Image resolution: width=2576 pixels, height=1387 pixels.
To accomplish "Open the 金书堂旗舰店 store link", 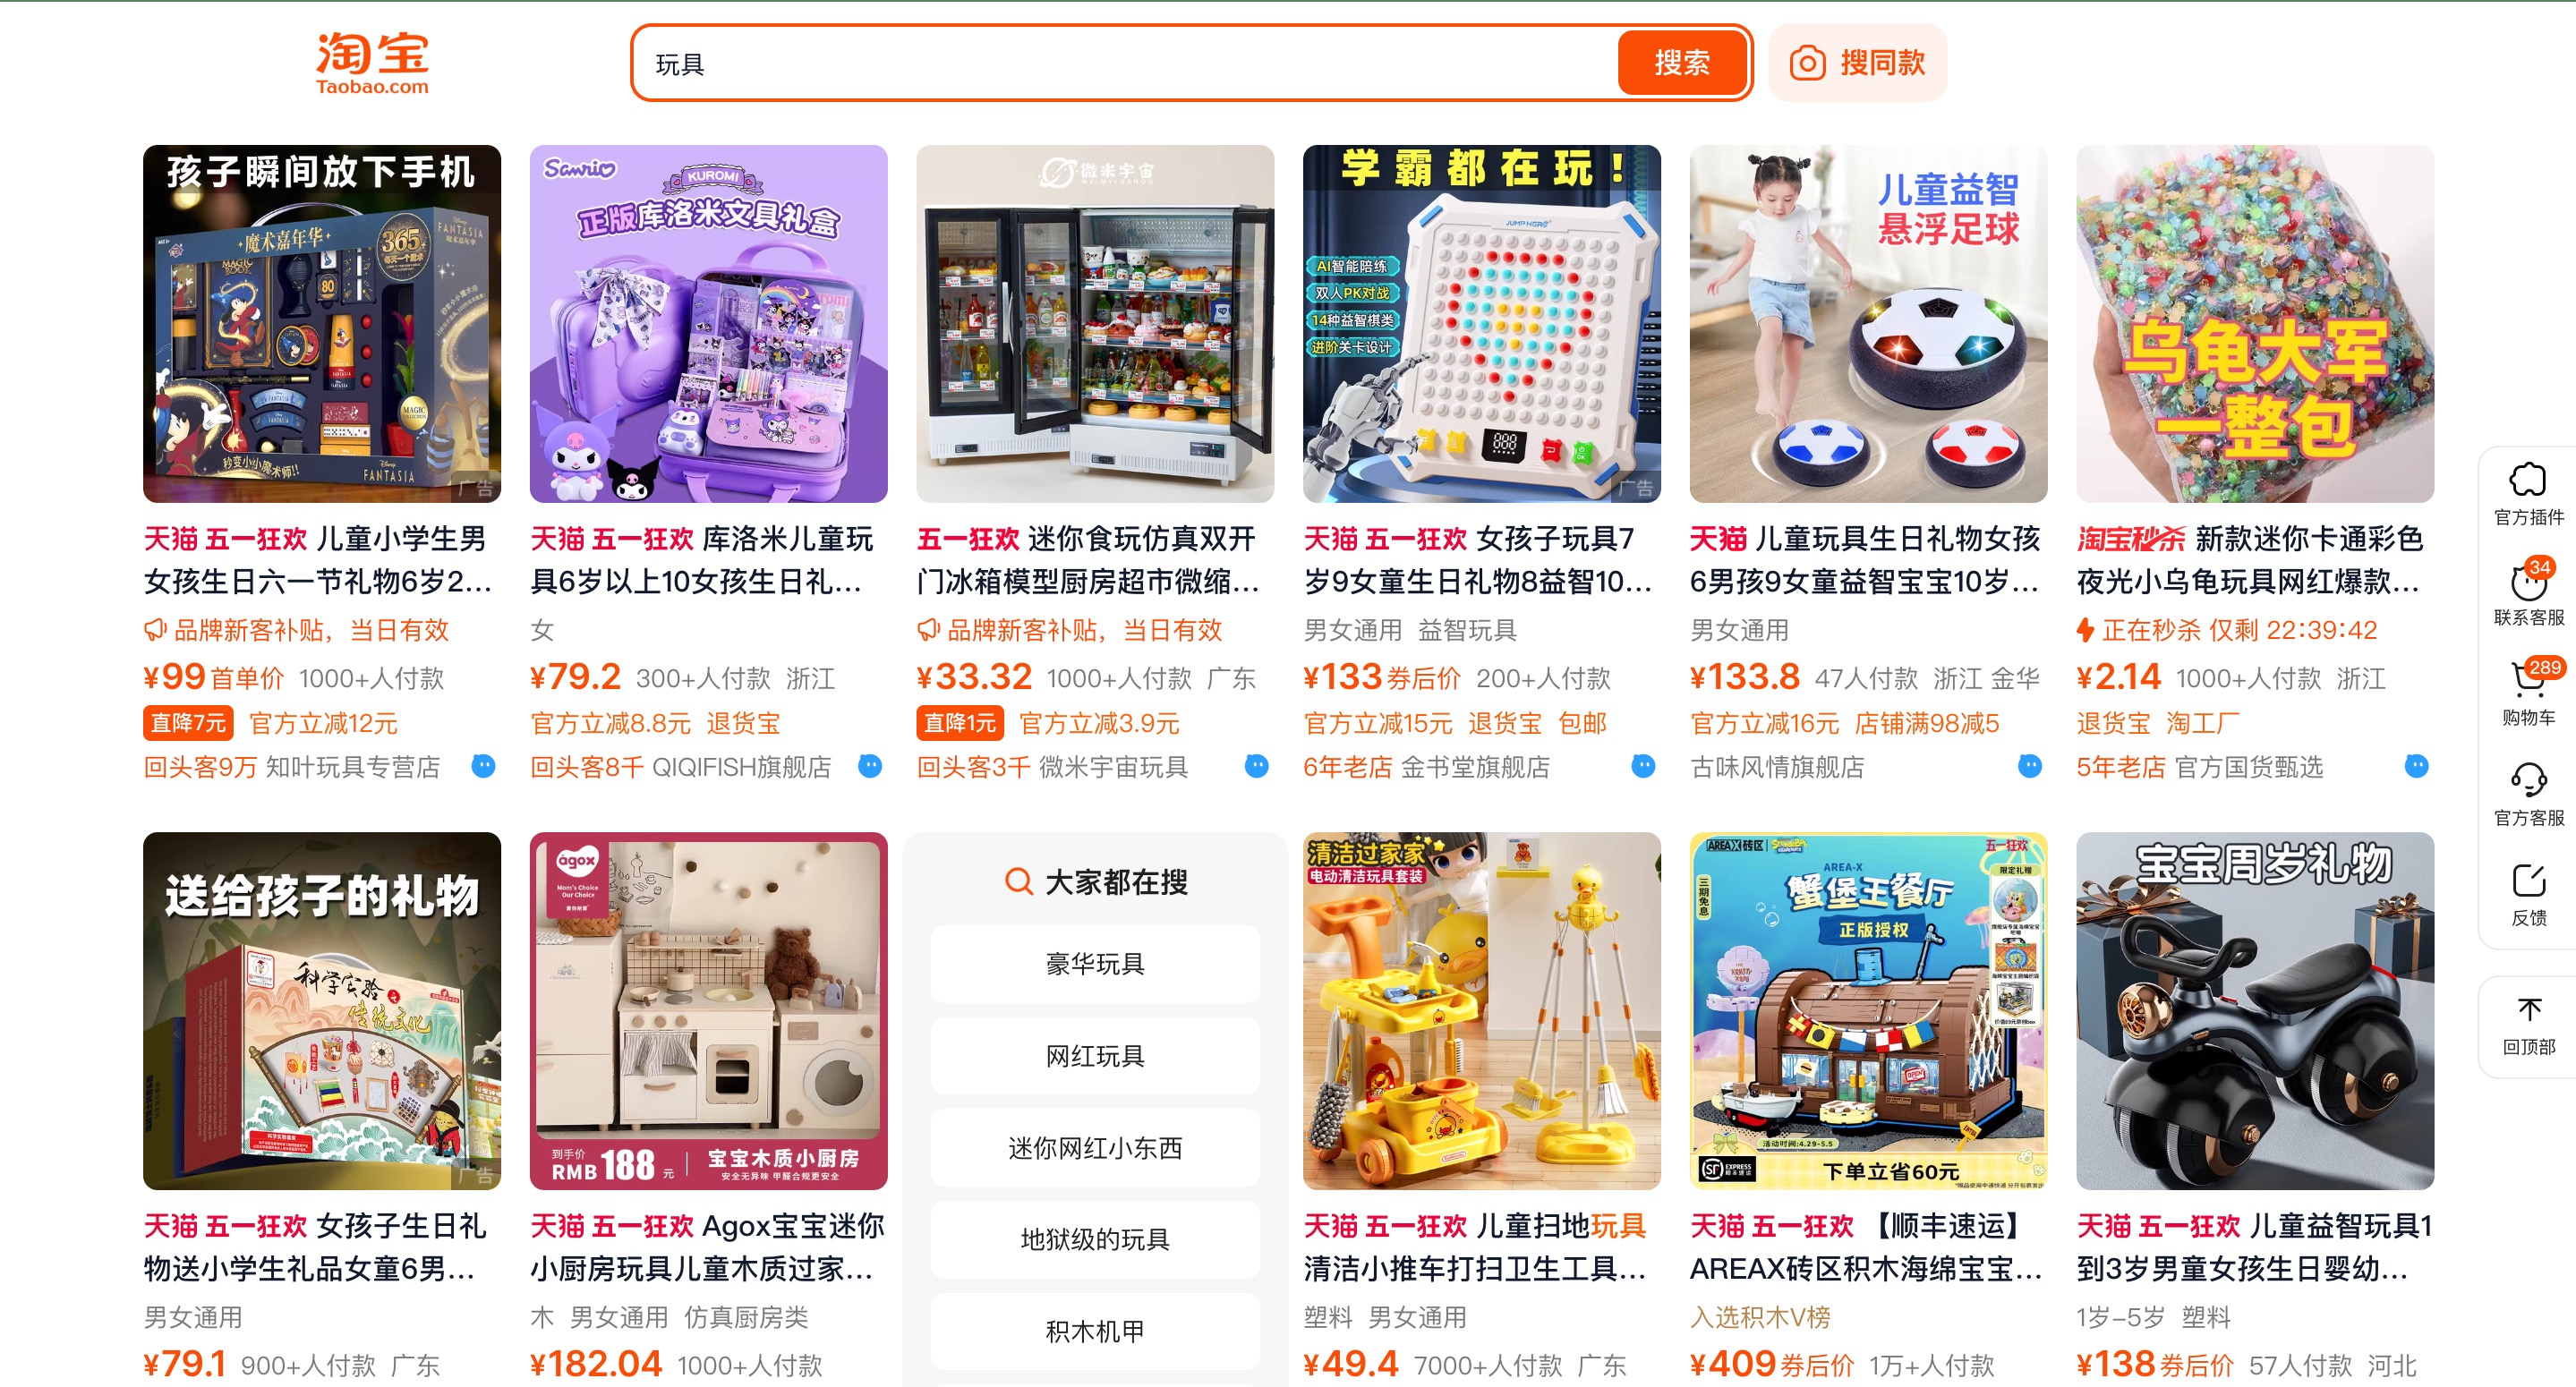I will 1475,767.
